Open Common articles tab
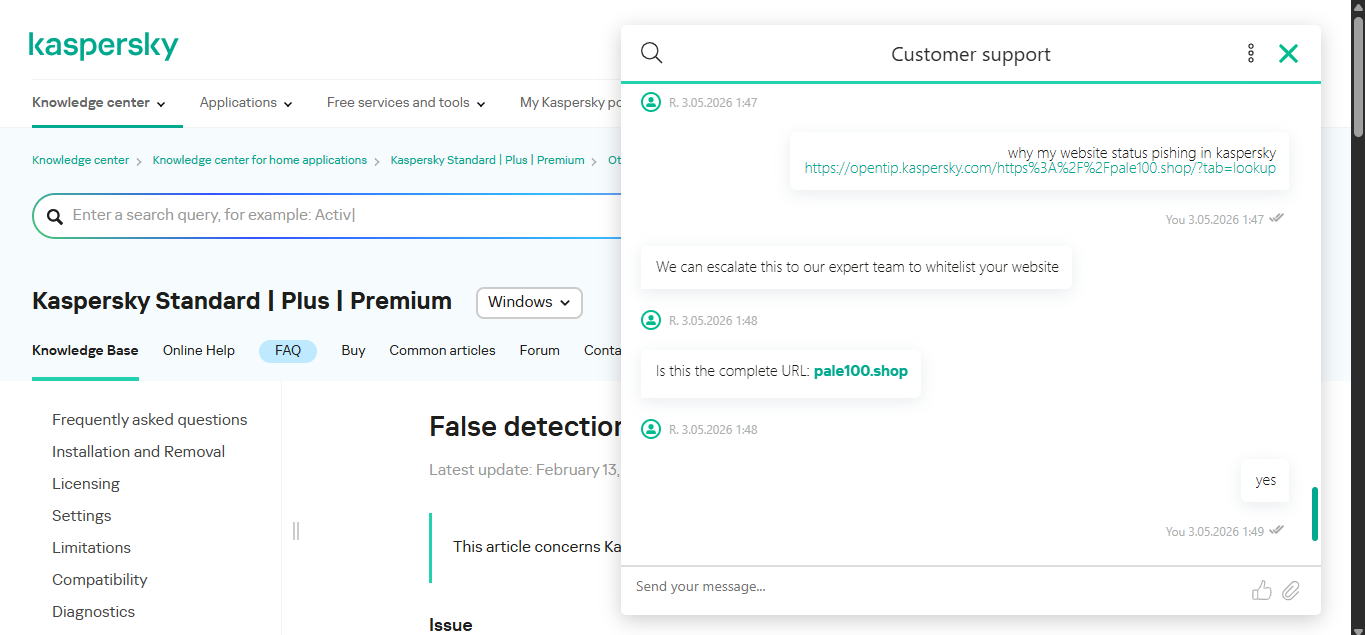1365x635 pixels. click(x=442, y=351)
